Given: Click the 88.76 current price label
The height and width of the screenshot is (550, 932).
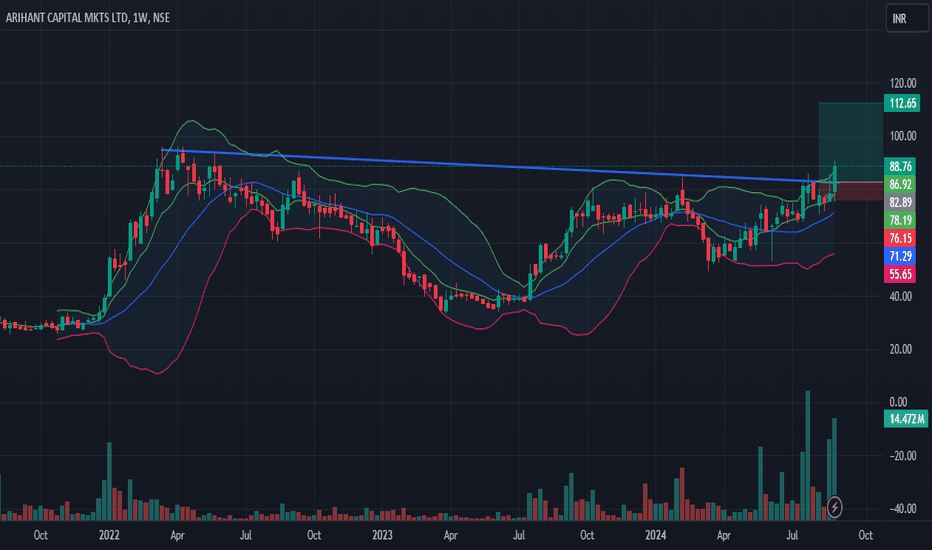Looking at the screenshot, I should 900,166.
